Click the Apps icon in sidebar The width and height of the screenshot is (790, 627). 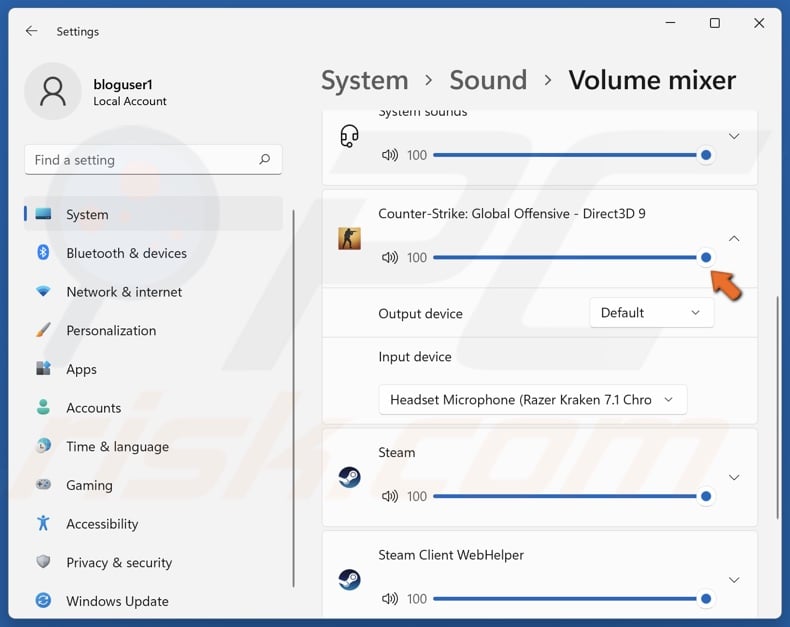click(43, 368)
